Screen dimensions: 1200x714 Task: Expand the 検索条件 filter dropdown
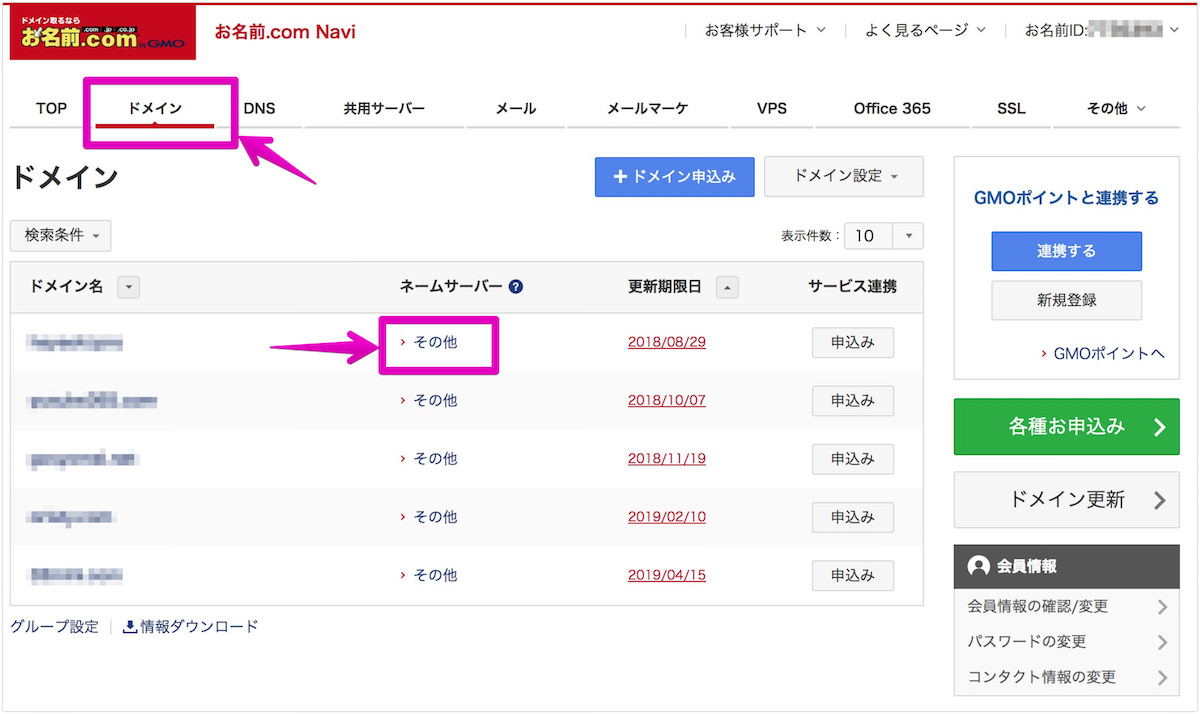tap(61, 236)
